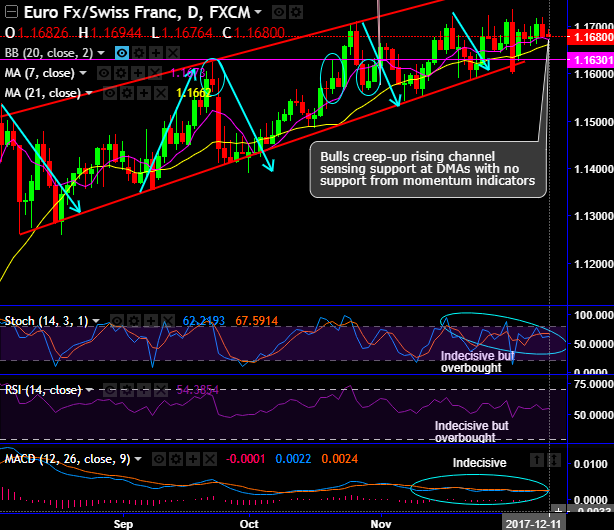The image size is (614, 530).
Task: Toggle the RSI indicator eye icon
Action: coord(110,390)
